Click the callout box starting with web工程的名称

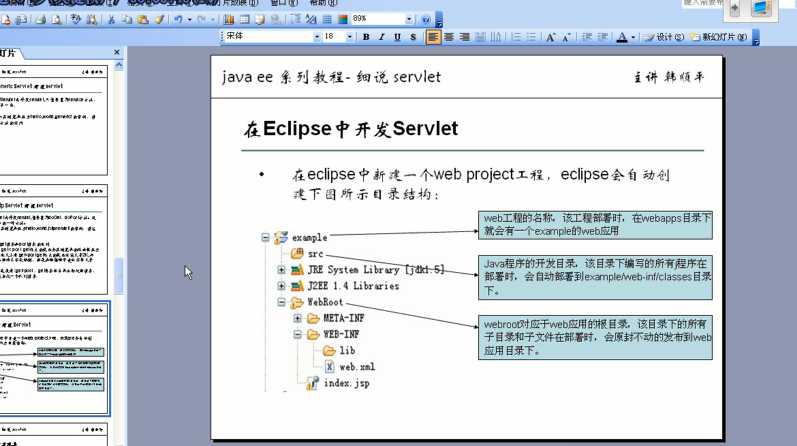pyautogui.click(x=595, y=225)
